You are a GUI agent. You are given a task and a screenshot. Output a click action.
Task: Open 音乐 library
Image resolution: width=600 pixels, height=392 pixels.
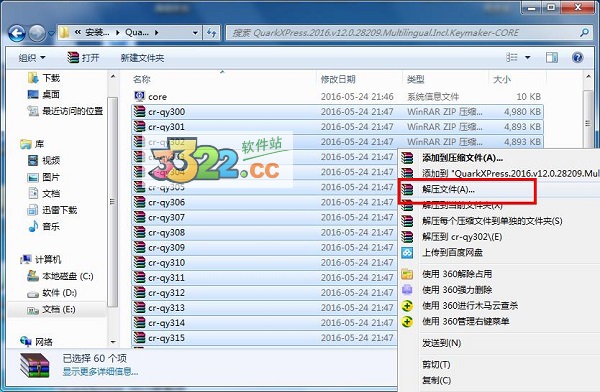pos(44,226)
